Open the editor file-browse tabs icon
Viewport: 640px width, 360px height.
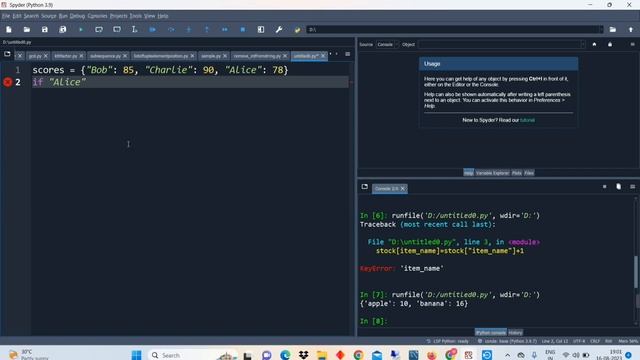7,54
